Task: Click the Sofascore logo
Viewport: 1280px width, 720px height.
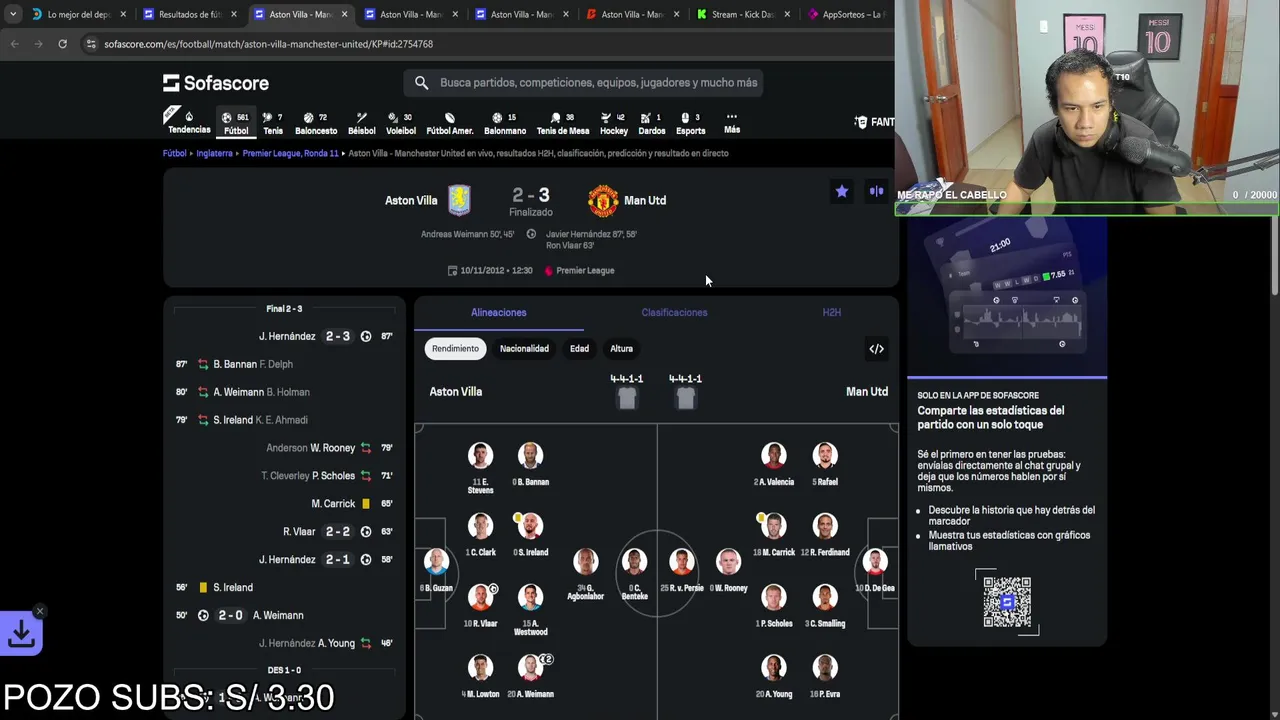Action: point(216,83)
